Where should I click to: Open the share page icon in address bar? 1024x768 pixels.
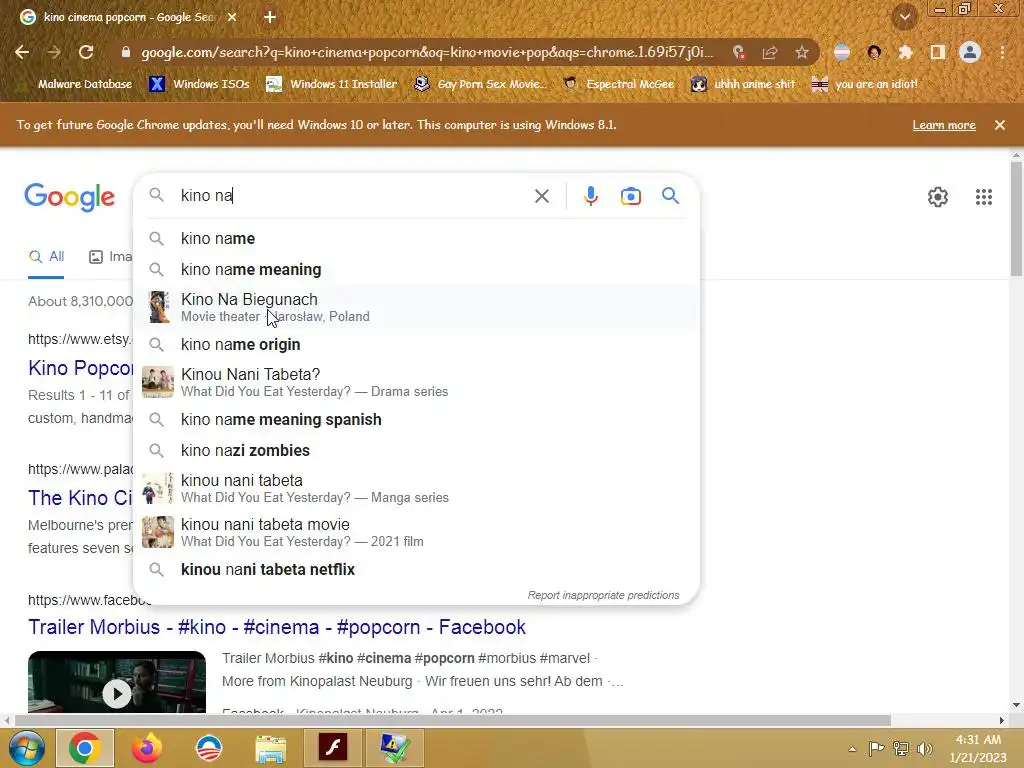[x=770, y=52]
